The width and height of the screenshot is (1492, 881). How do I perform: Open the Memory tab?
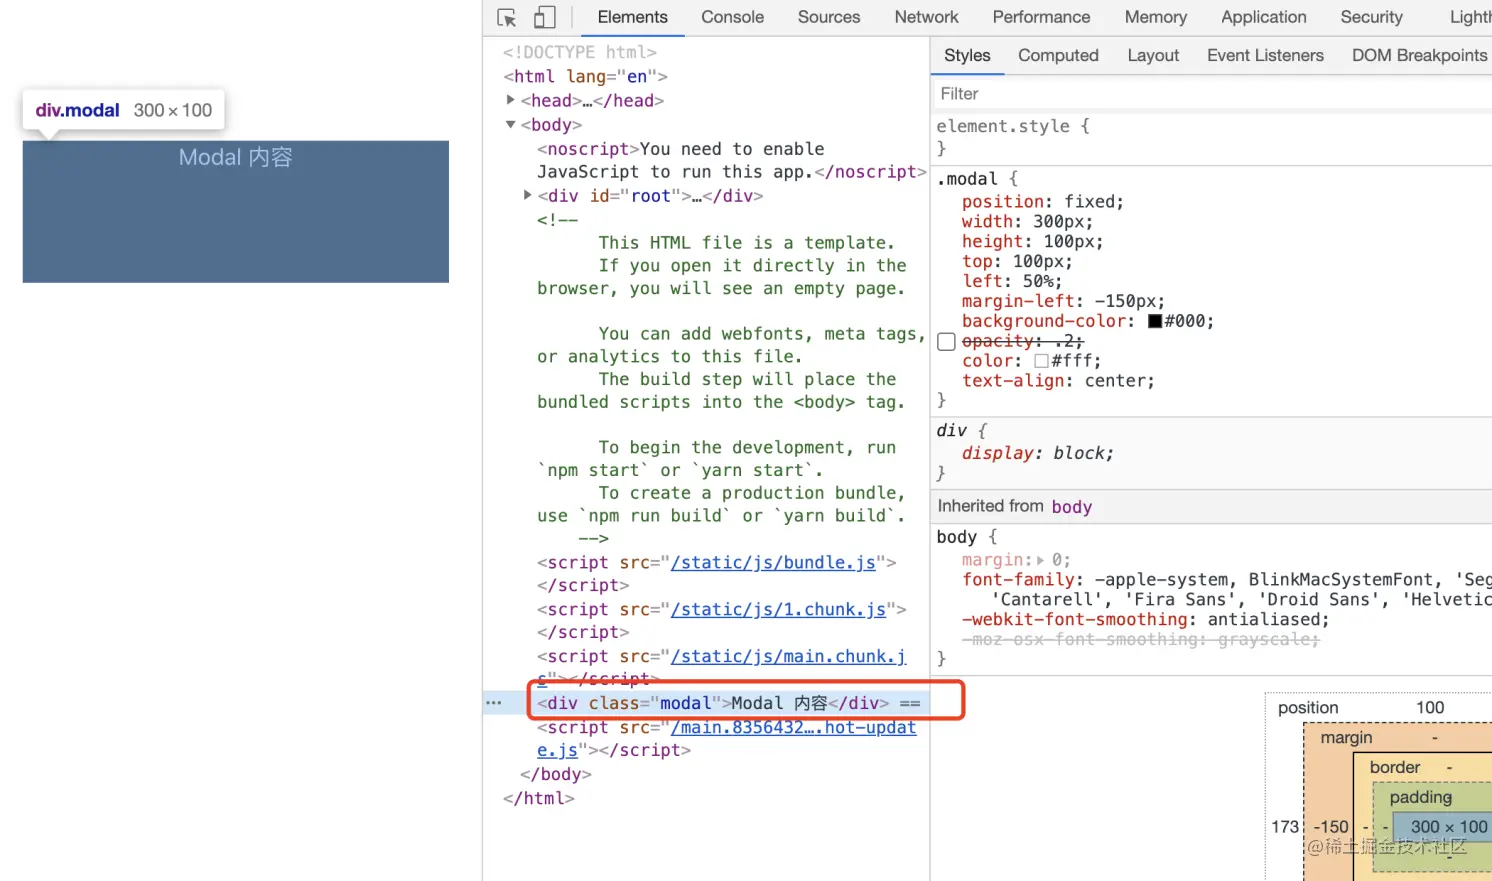pyautogui.click(x=1155, y=17)
